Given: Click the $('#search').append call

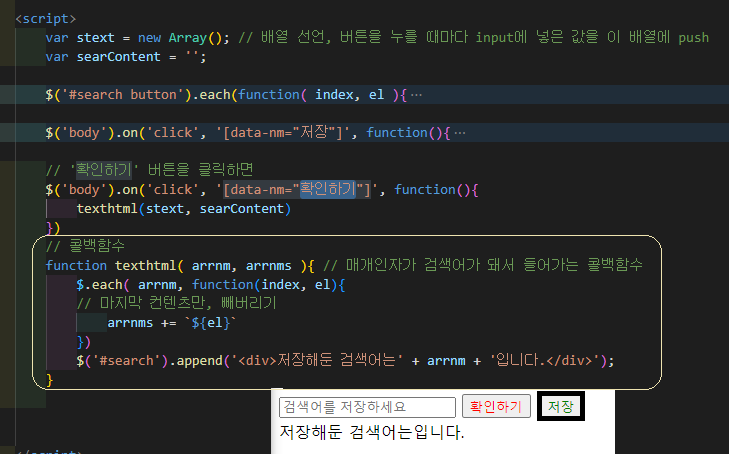Looking at the screenshot, I should [x=345, y=361].
